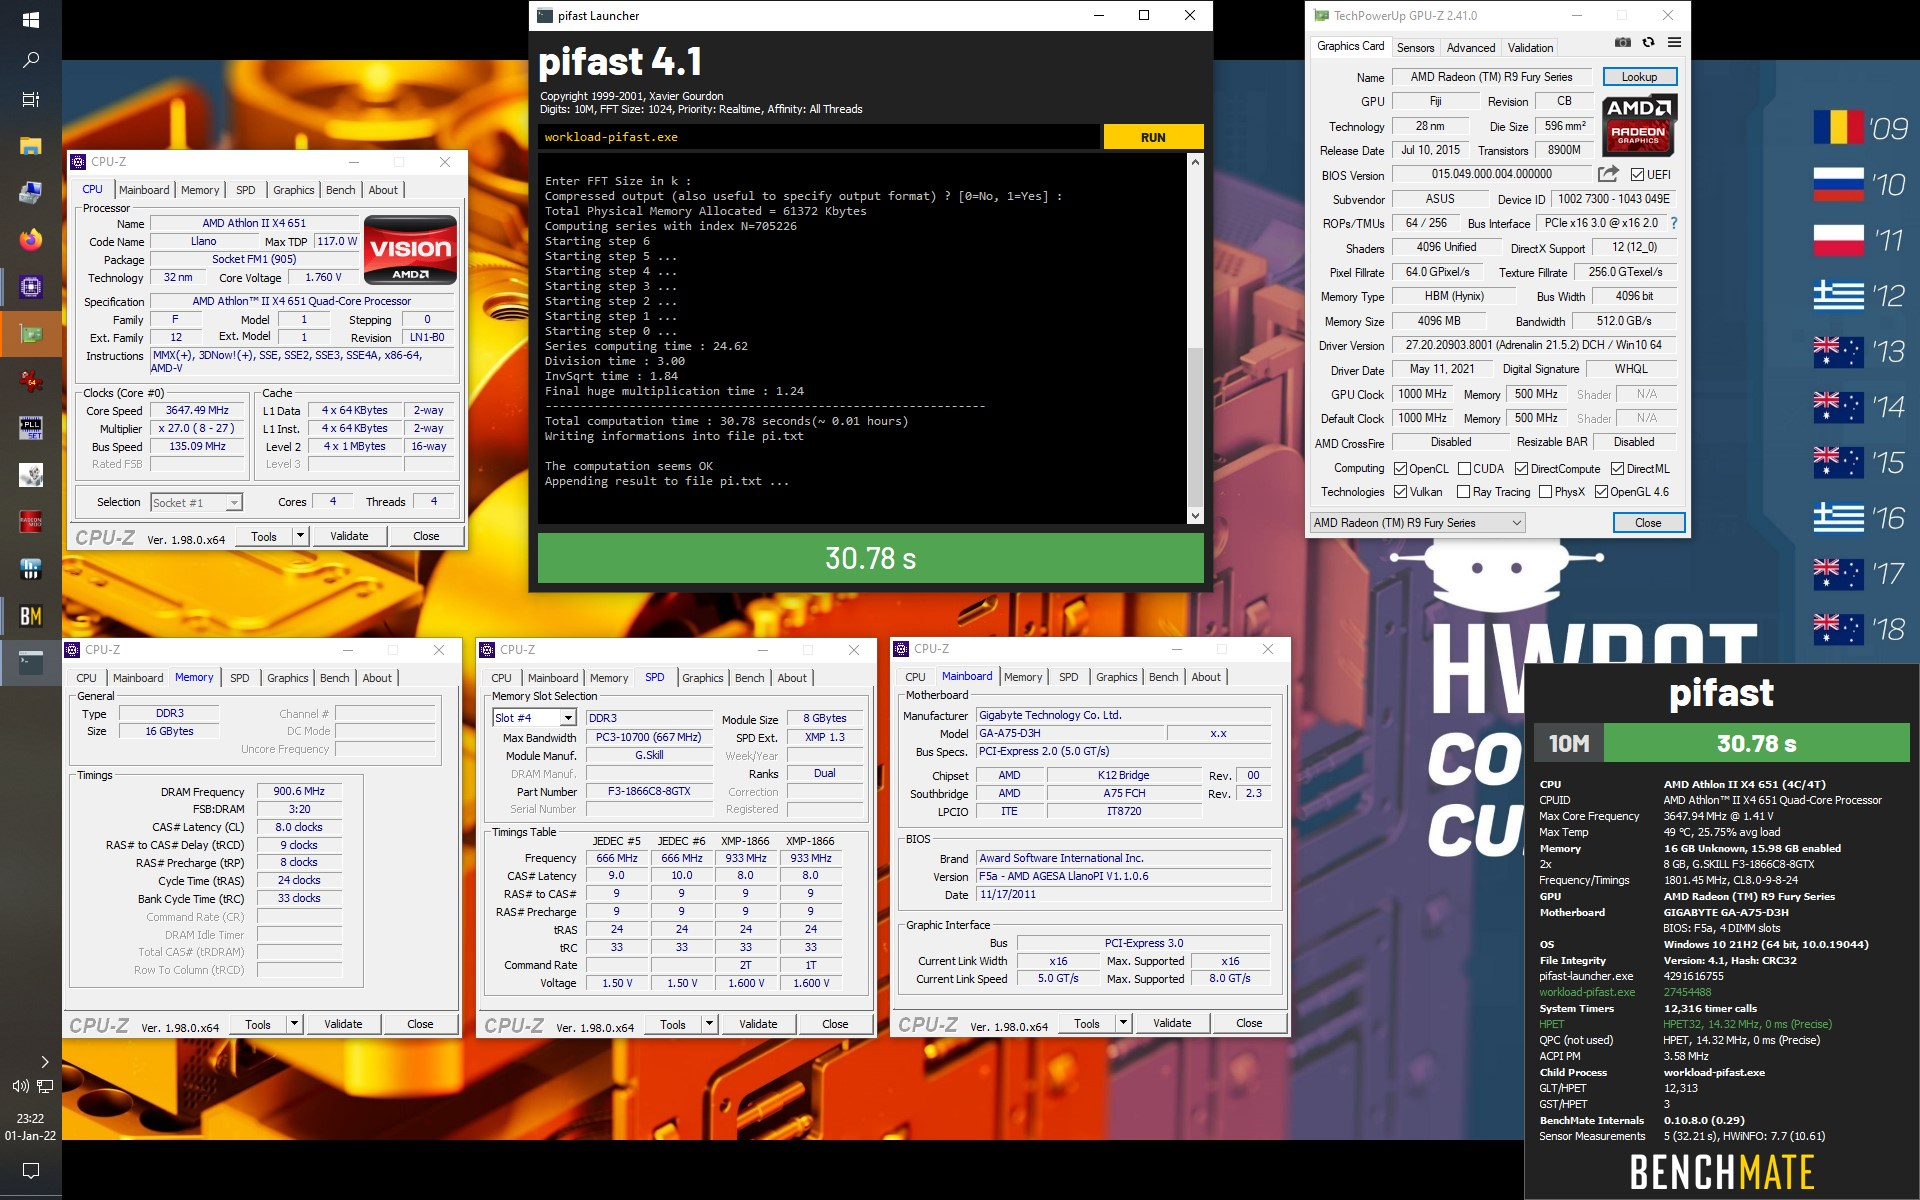Click Validate in the CPU-Z Mainboard window
This screenshot has height=1200, width=1920.
1172,1023
